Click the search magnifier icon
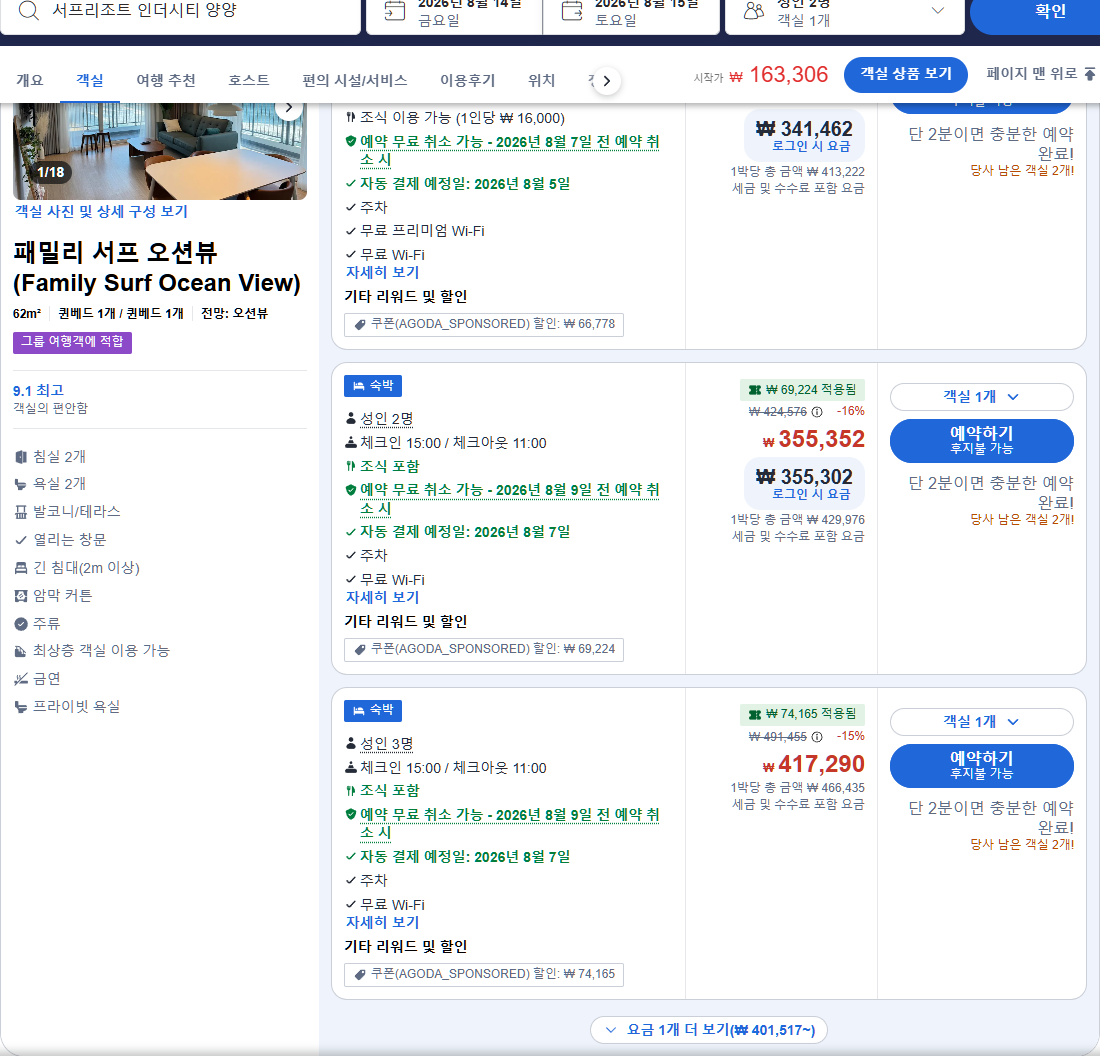 tap(28, 11)
